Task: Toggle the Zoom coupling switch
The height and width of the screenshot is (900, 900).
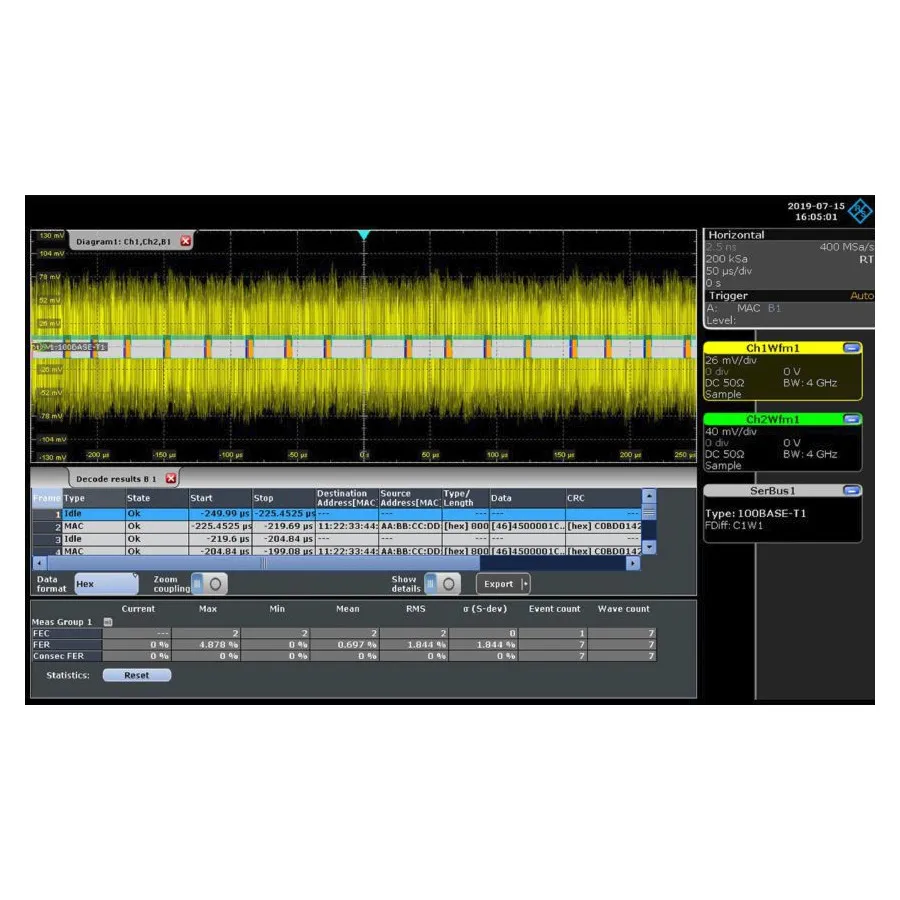Action: click(208, 584)
